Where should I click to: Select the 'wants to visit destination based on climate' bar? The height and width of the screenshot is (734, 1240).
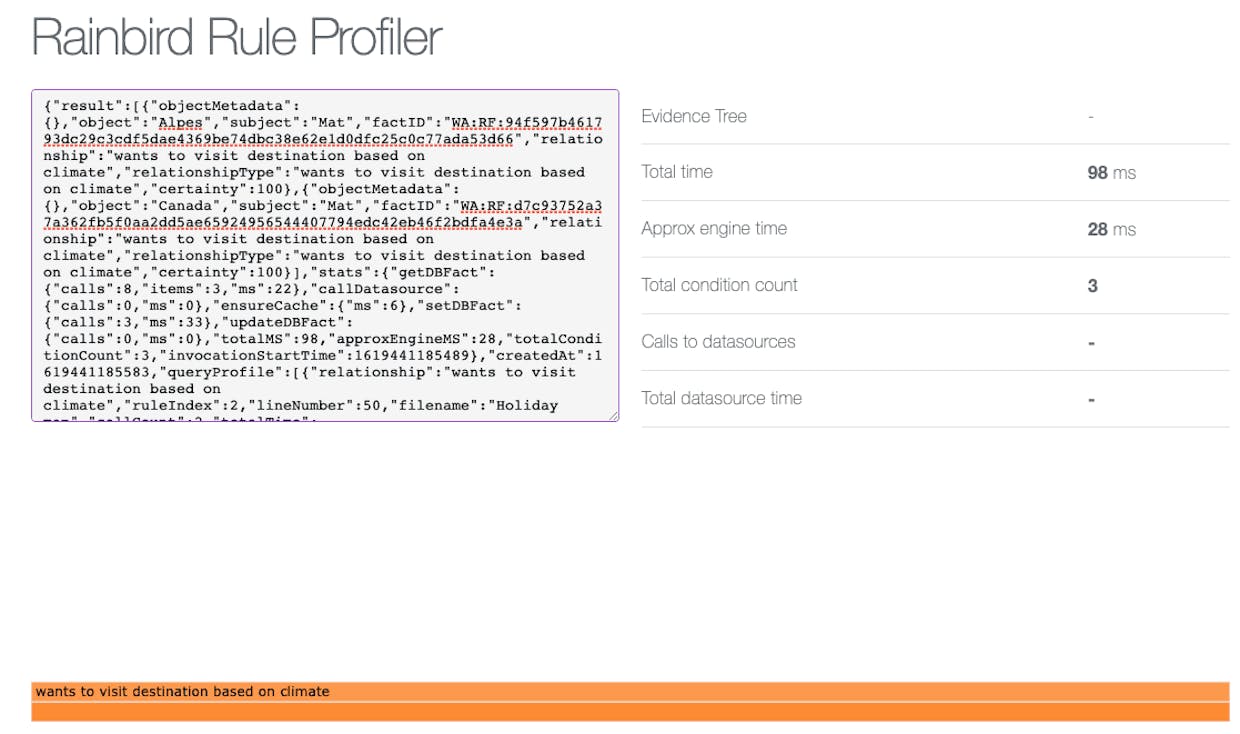[630, 691]
